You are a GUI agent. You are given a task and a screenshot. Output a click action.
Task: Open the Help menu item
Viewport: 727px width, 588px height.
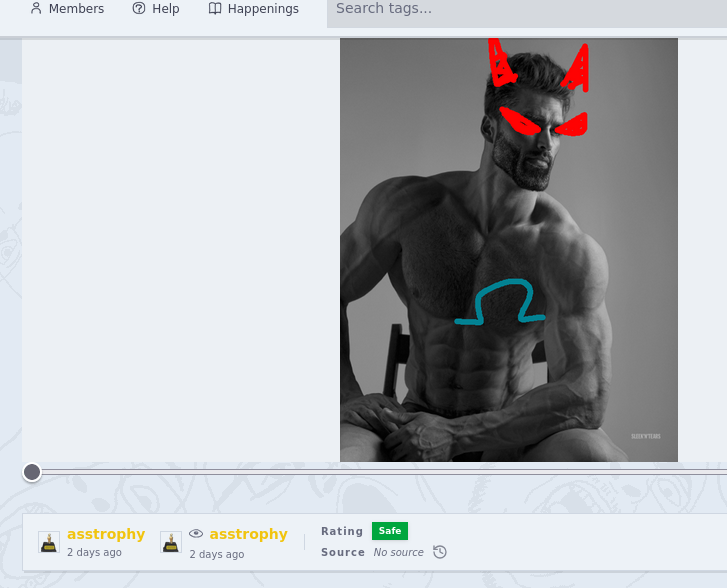(156, 8)
